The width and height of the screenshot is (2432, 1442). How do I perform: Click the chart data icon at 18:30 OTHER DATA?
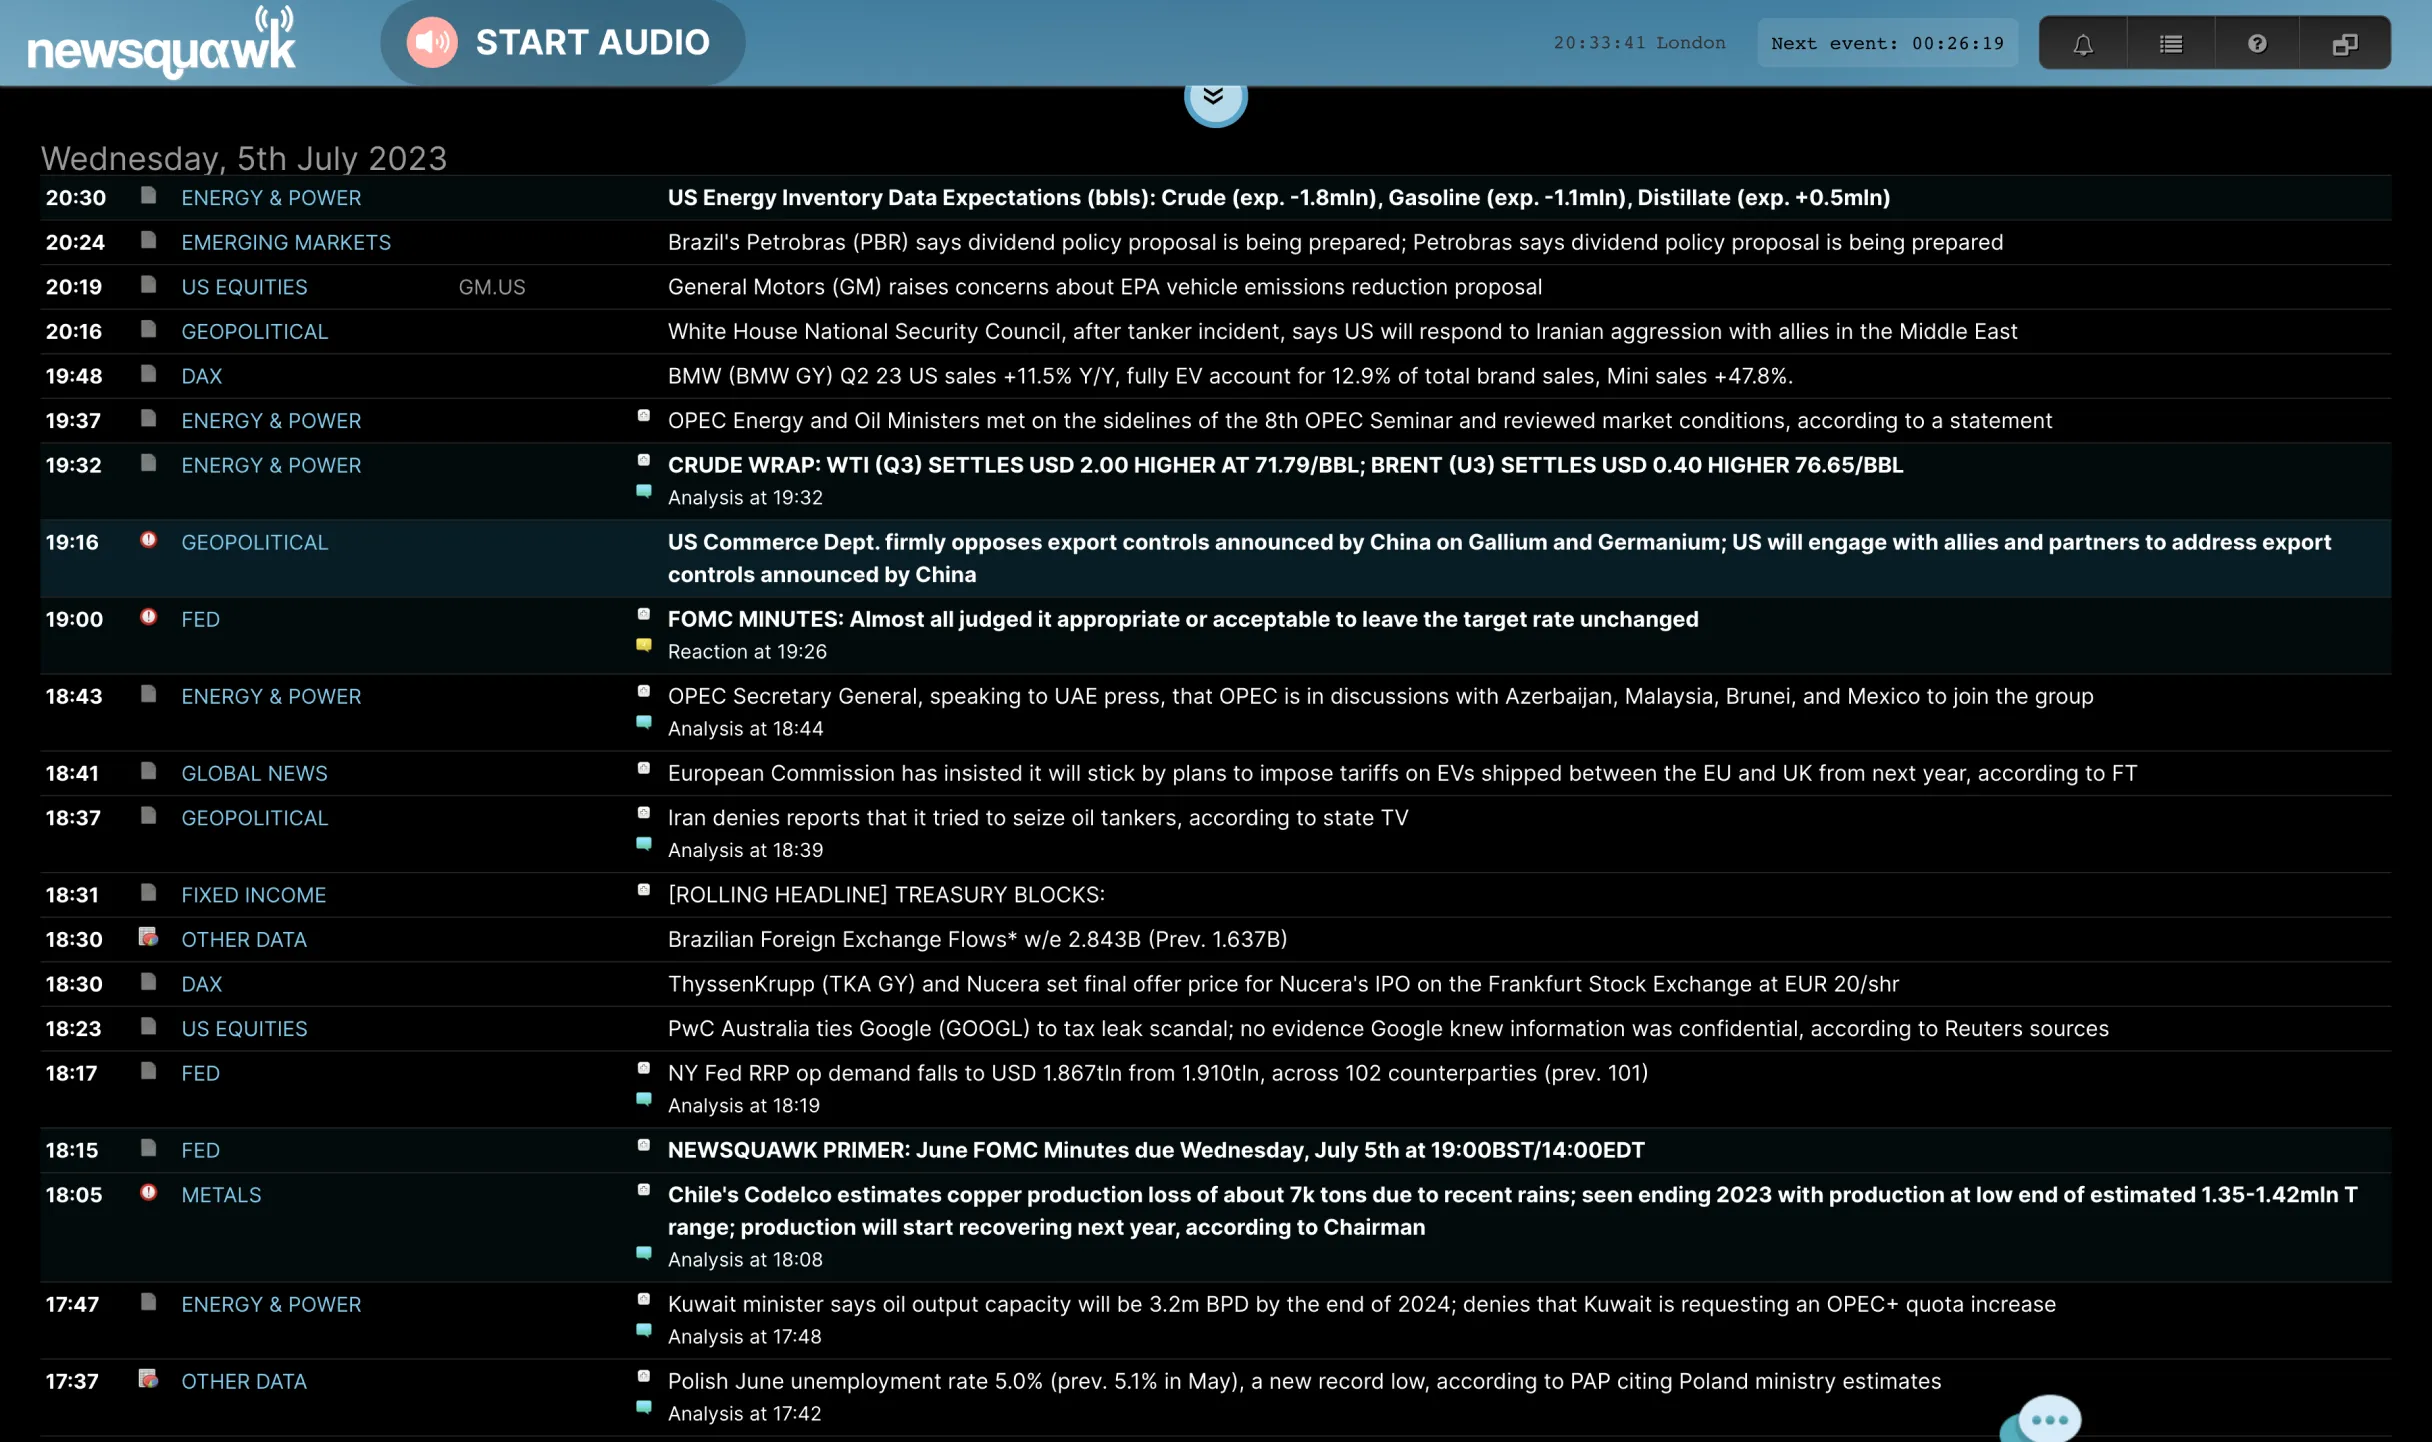click(x=148, y=937)
